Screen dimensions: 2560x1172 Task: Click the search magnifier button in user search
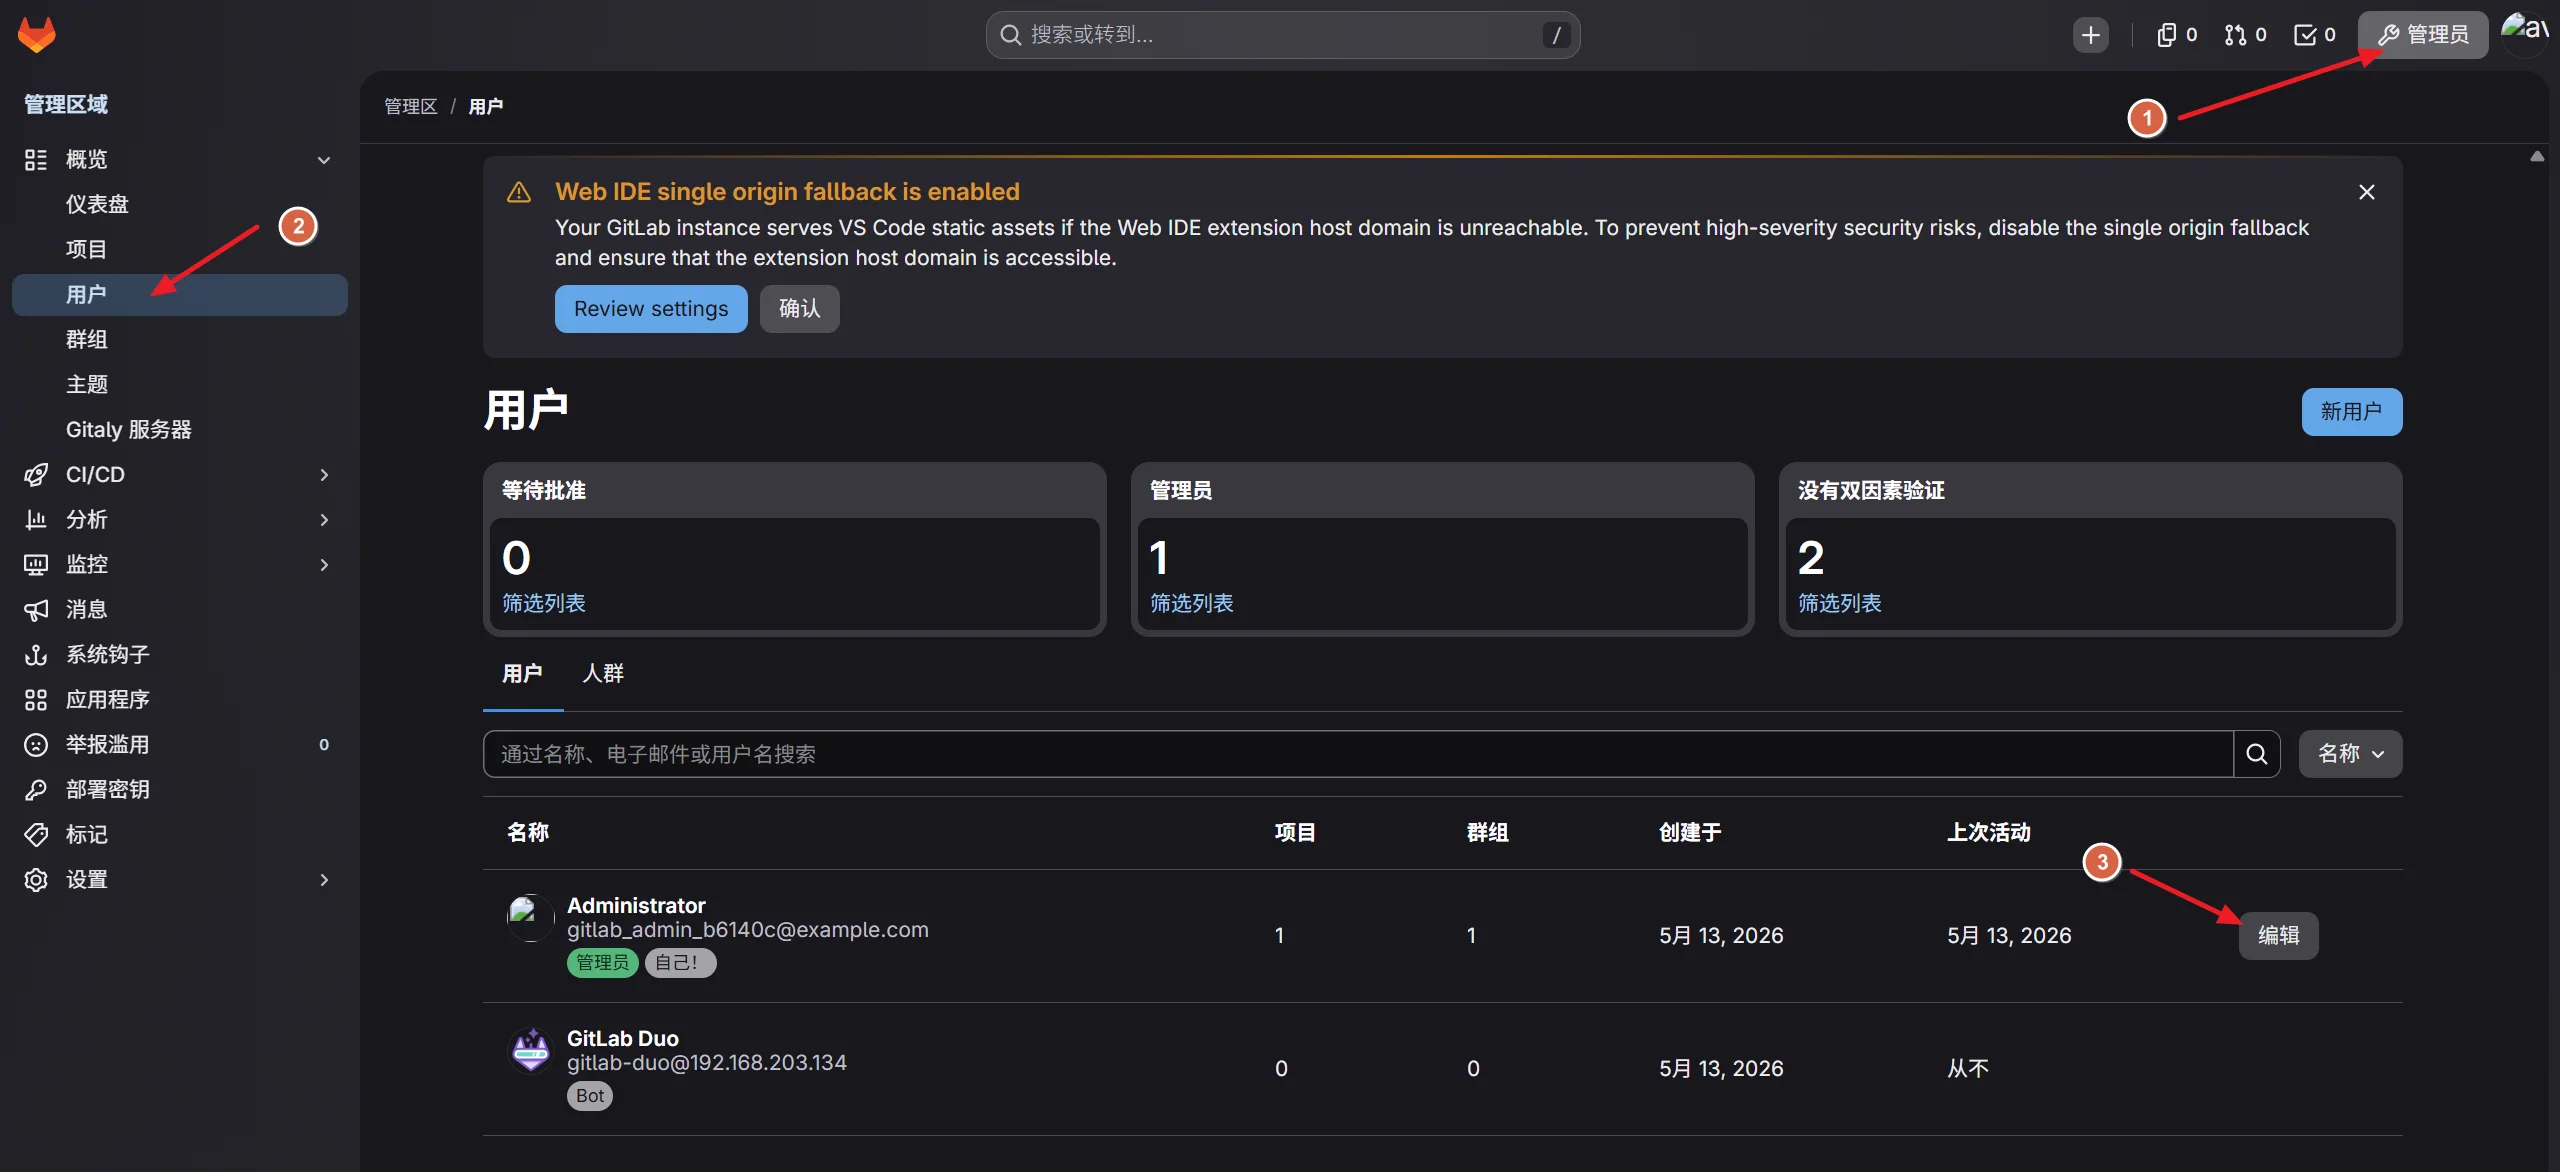click(x=2257, y=754)
